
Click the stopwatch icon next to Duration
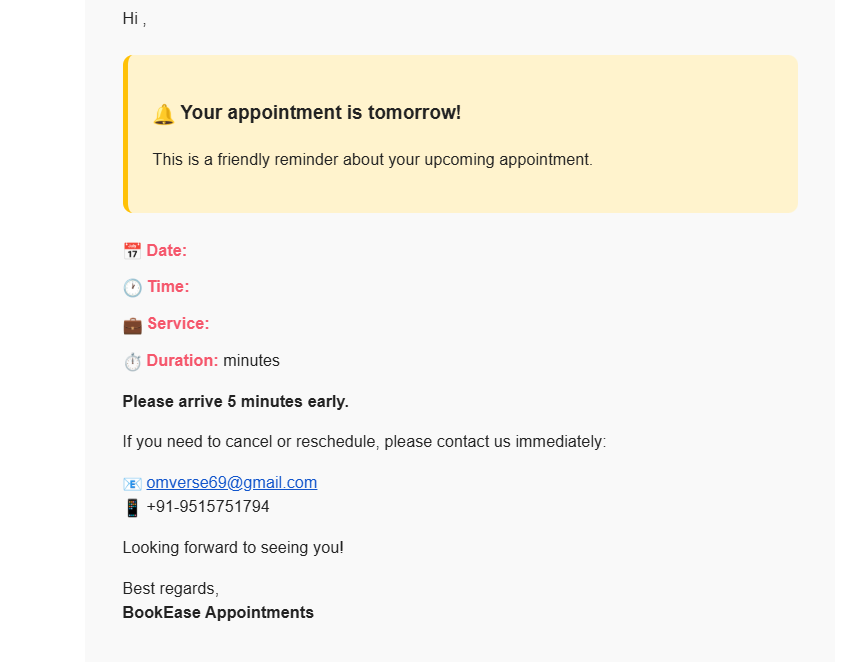[x=133, y=361]
